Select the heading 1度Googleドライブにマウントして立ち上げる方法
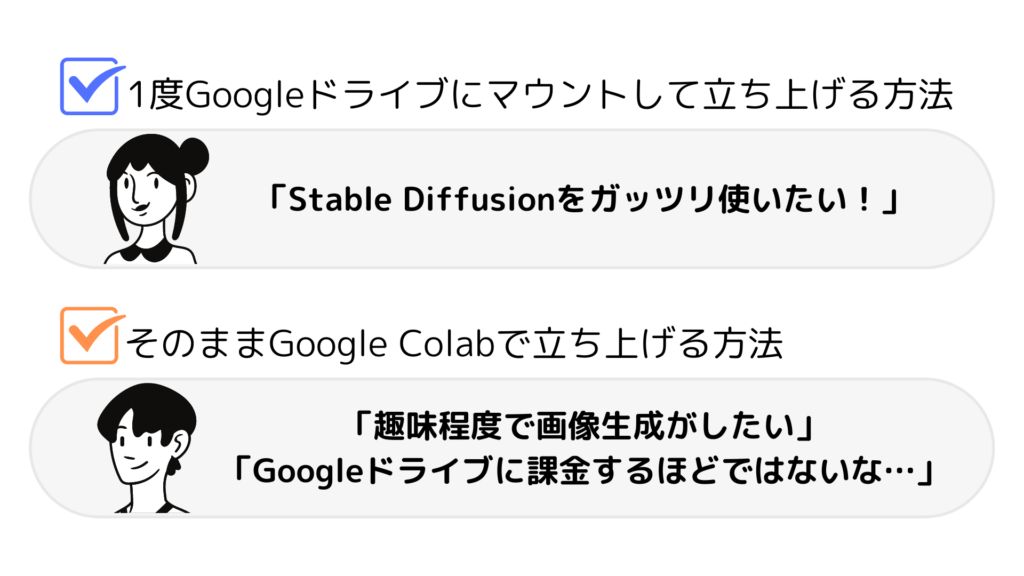1024x576 pixels. (x=541, y=95)
